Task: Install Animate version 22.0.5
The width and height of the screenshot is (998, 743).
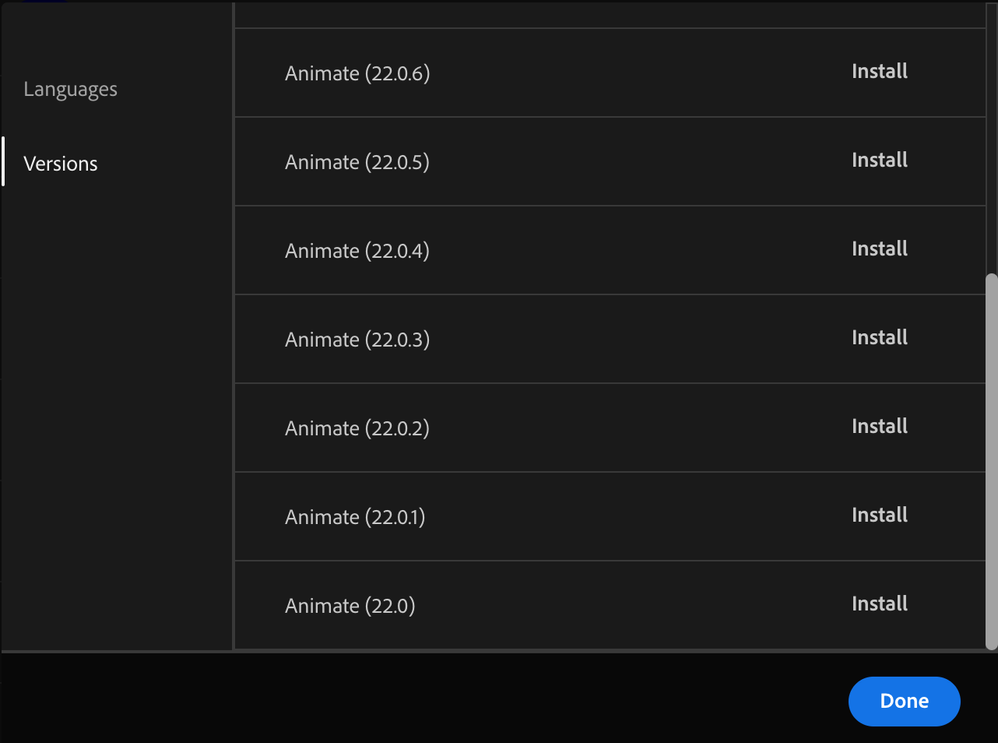Action: pyautogui.click(x=879, y=160)
